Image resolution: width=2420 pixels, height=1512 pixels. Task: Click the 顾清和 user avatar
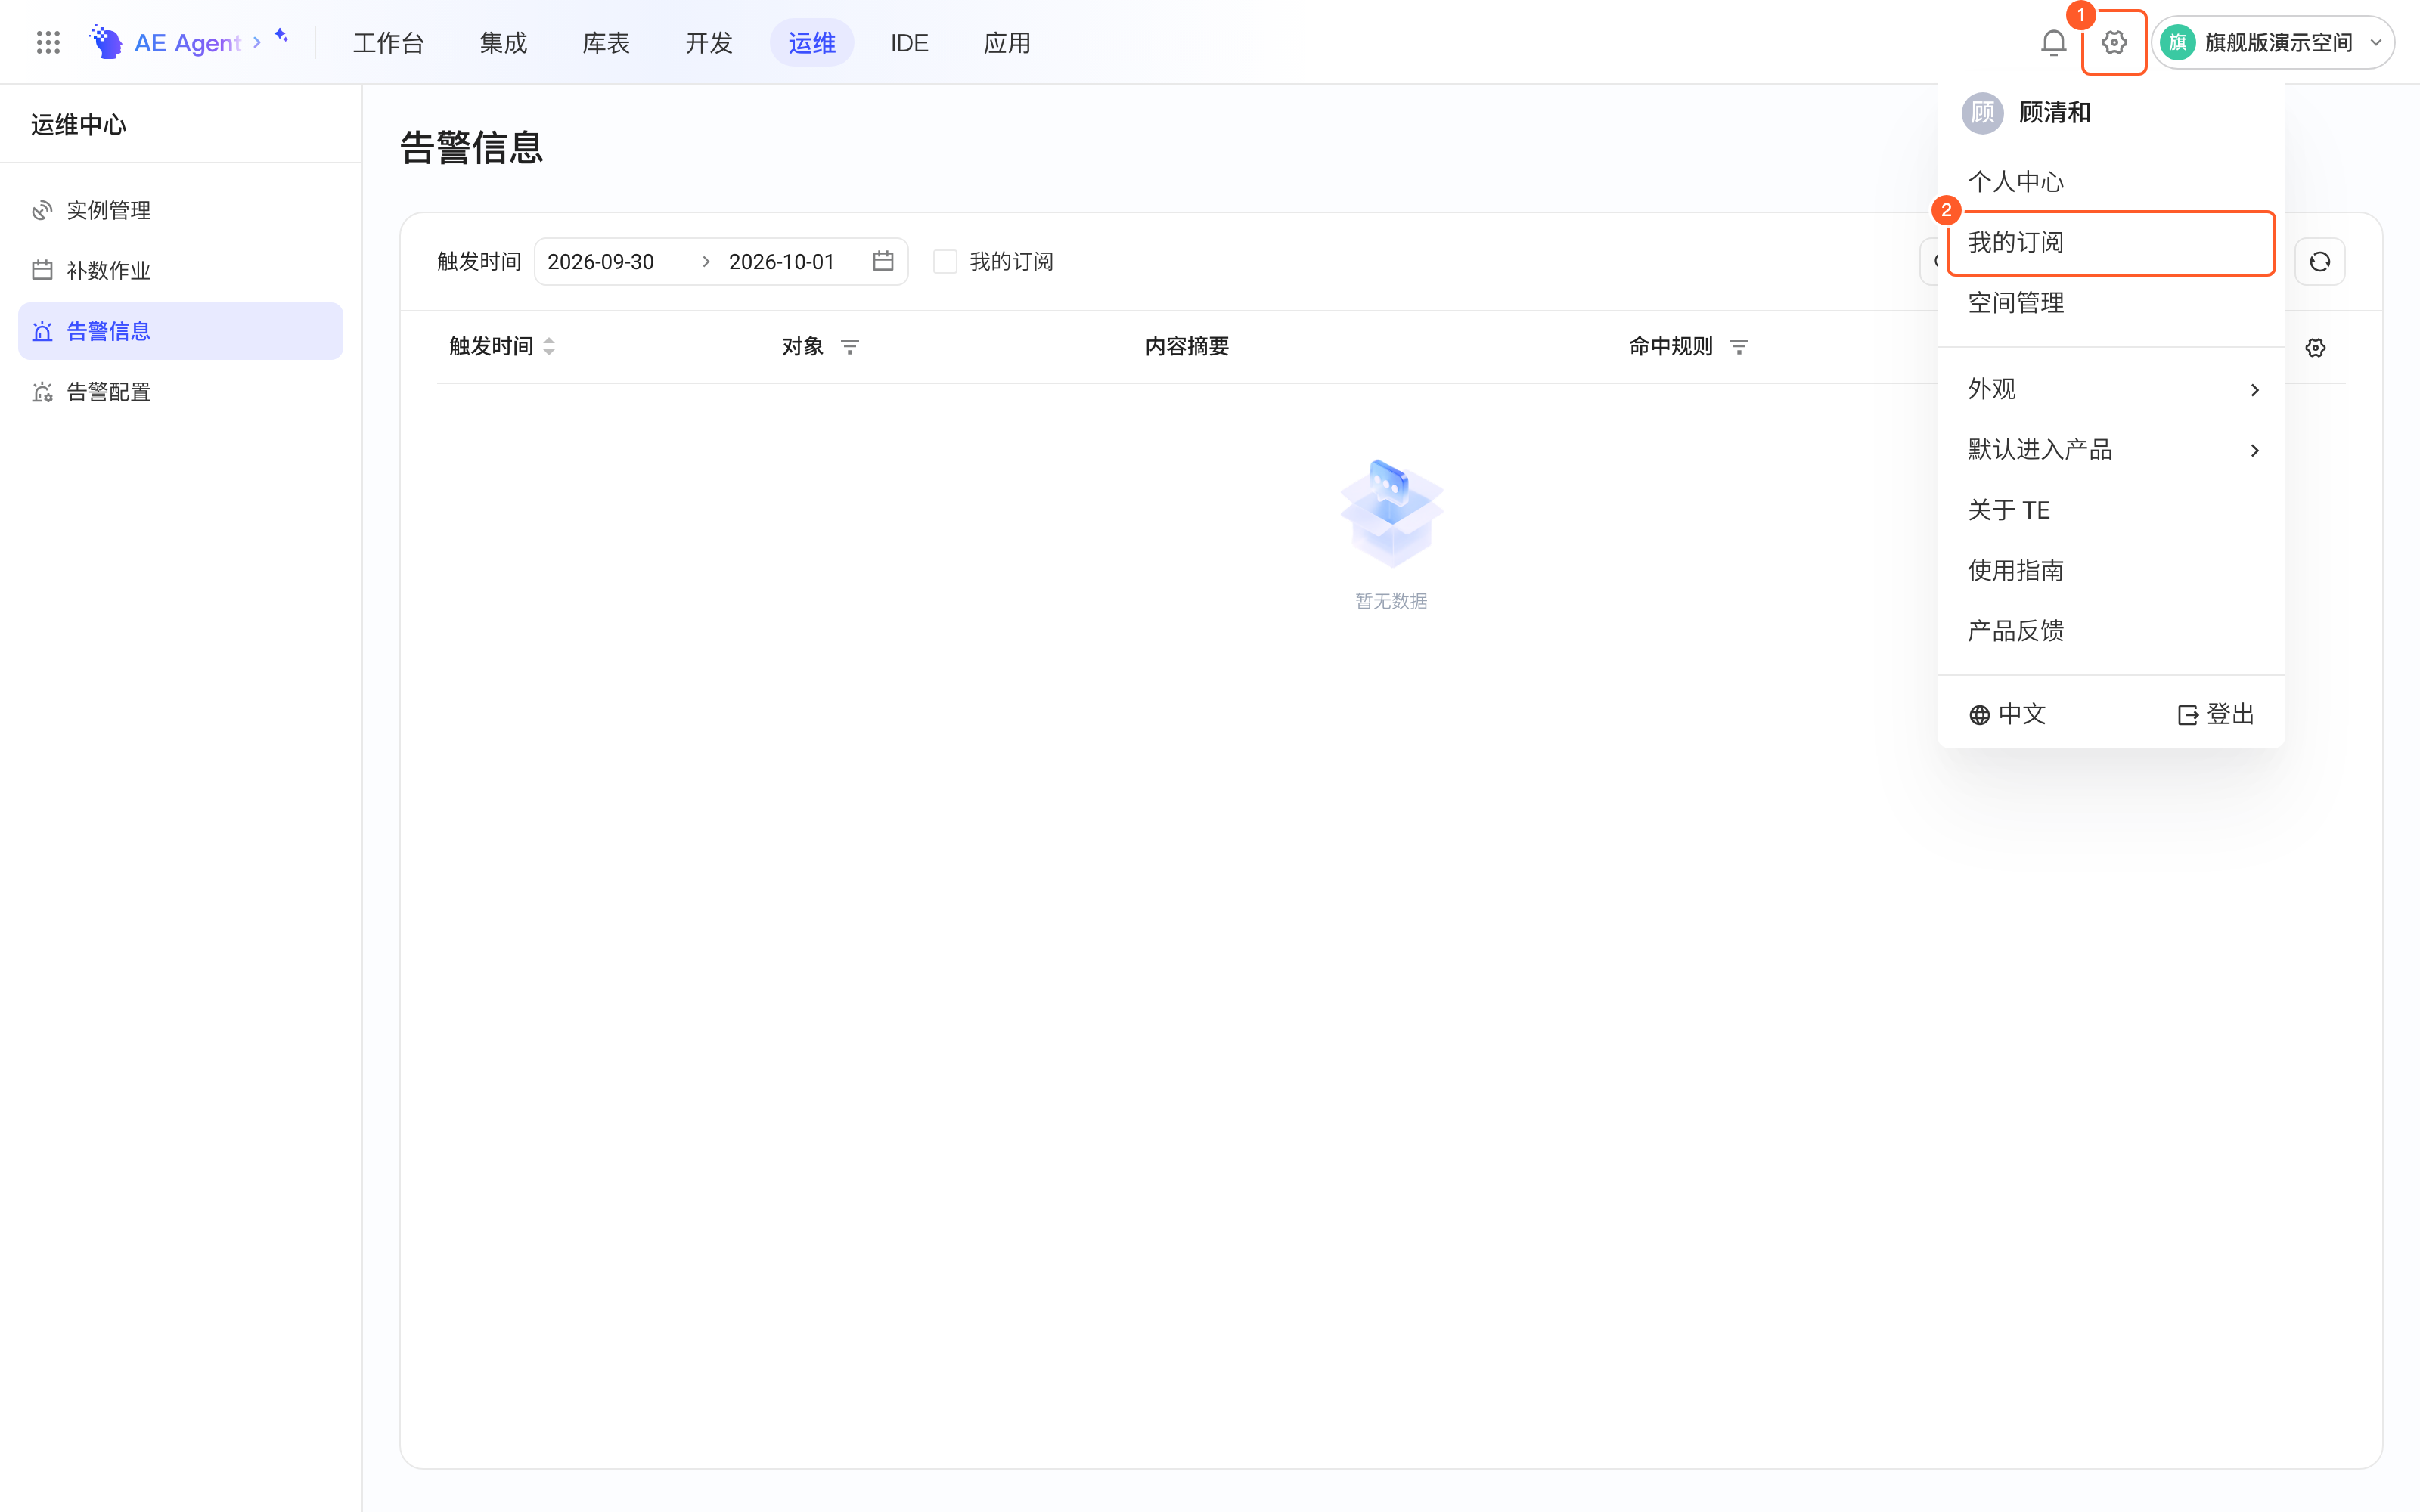tap(1983, 113)
